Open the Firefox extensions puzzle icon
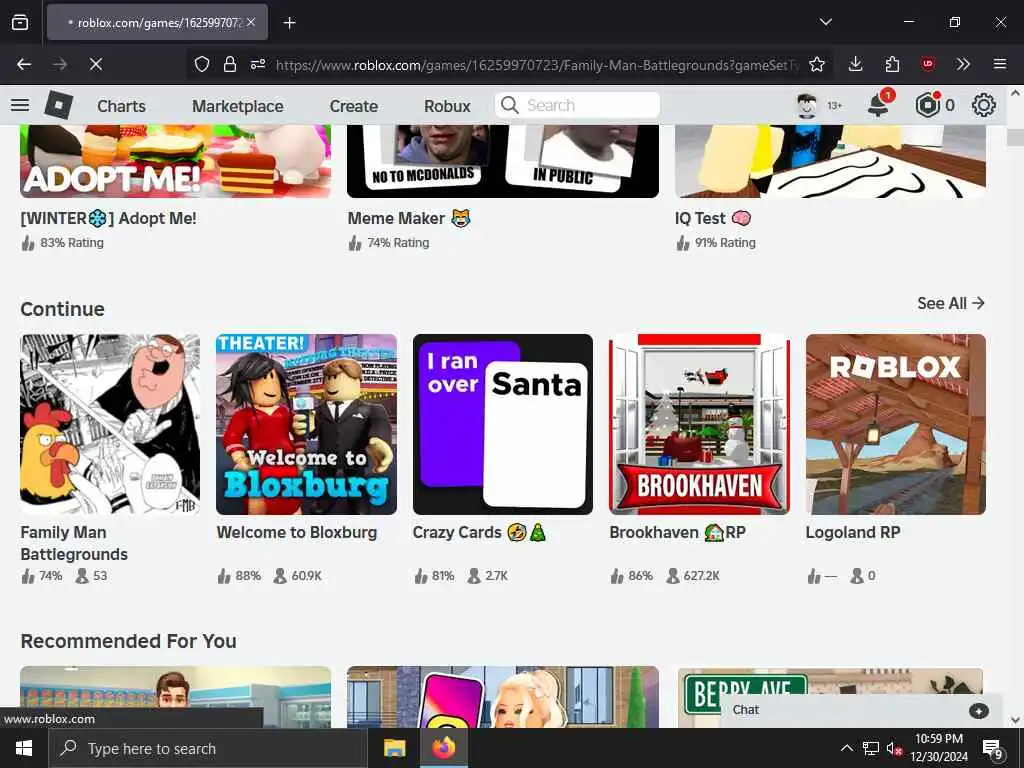Image resolution: width=1024 pixels, height=768 pixels. pos(892,64)
